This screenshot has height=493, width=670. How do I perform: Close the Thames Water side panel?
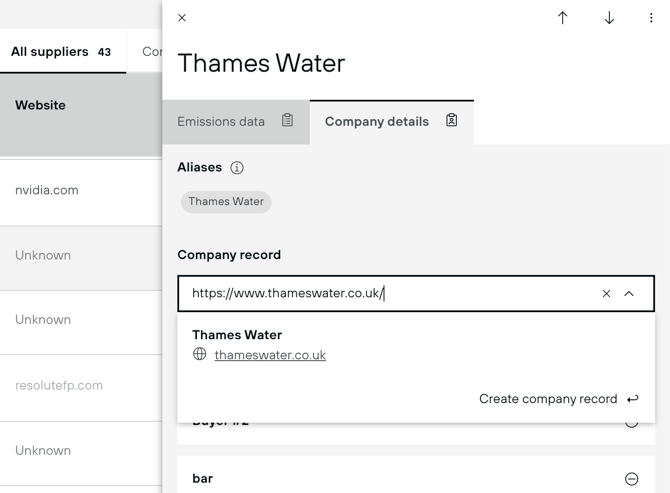pyautogui.click(x=182, y=18)
